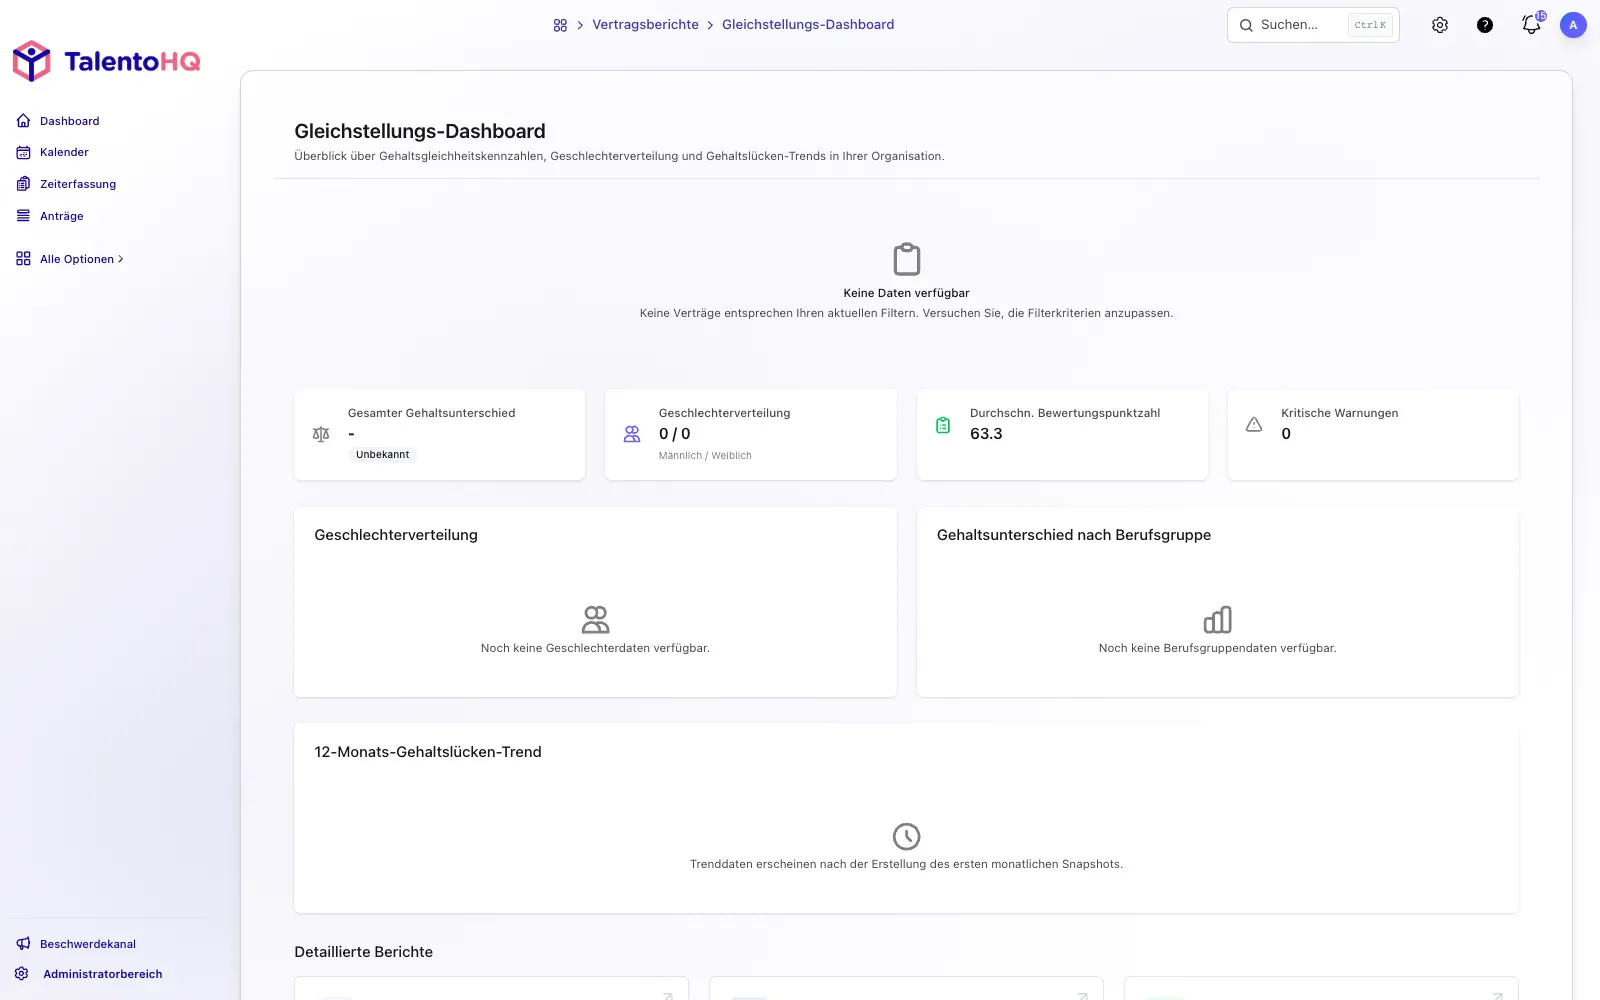This screenshot has width=1600, height=1000.
Task: Click the search magnifier icon
Action: point(1246,25)
